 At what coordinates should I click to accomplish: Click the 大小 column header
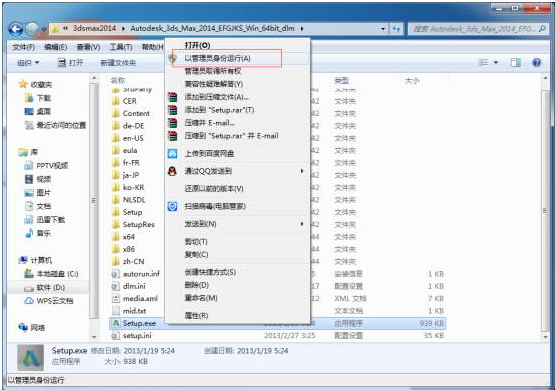click(x=412, y=81)
